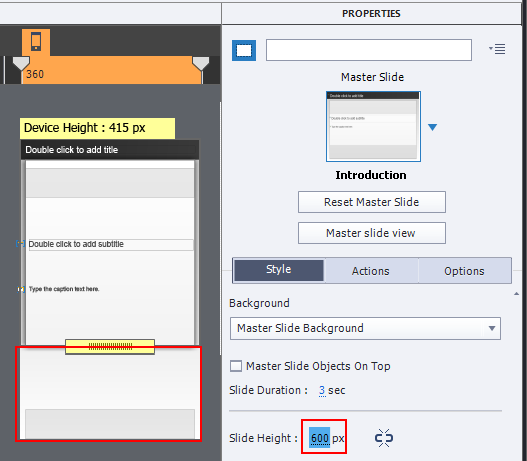
Task: Enable Master Slide Objects On Top
Action: point(236,366)
